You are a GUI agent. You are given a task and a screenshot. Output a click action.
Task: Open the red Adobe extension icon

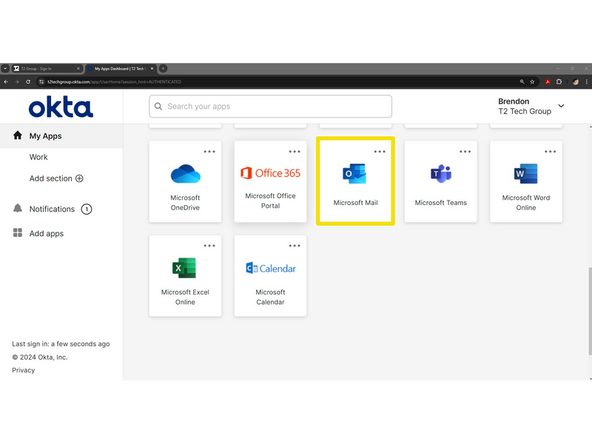[x=547, y=82]
